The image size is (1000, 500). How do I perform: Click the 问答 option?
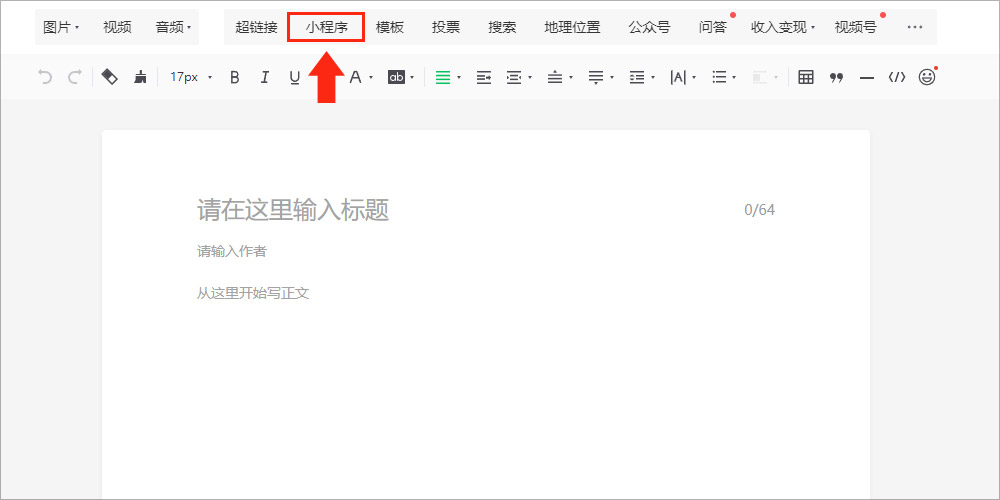[712, 27]
